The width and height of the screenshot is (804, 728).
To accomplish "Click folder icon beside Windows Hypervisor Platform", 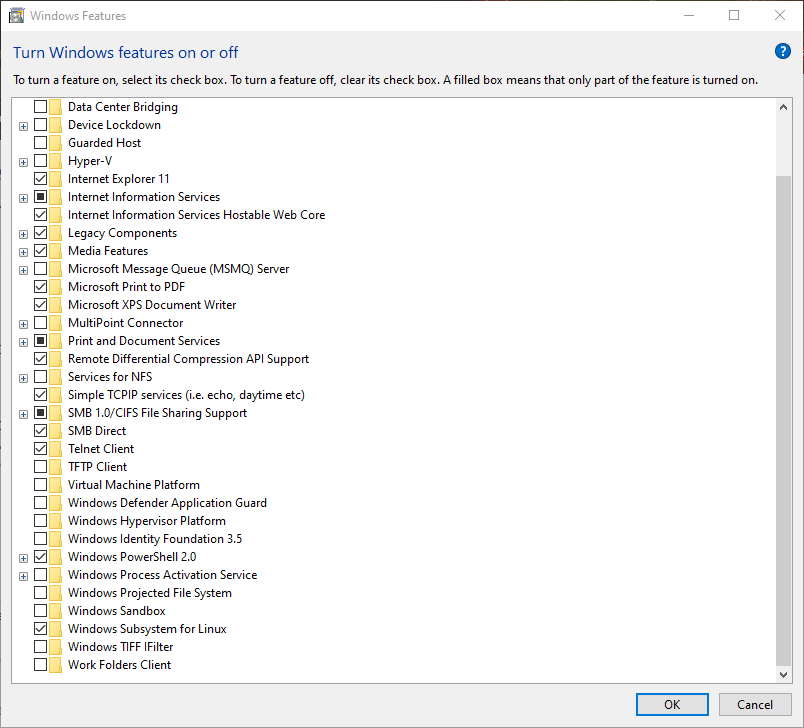I will coord(55,521).
